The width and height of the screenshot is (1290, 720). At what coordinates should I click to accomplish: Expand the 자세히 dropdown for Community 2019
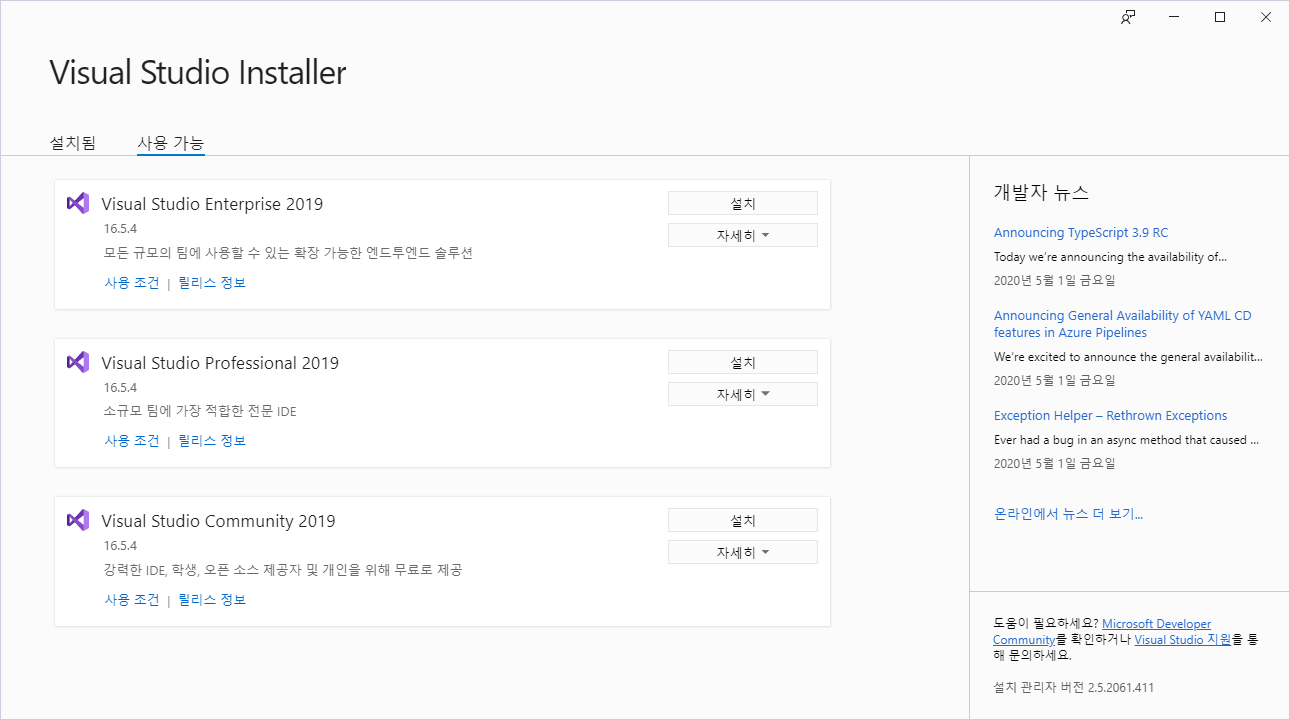[742, 552]
